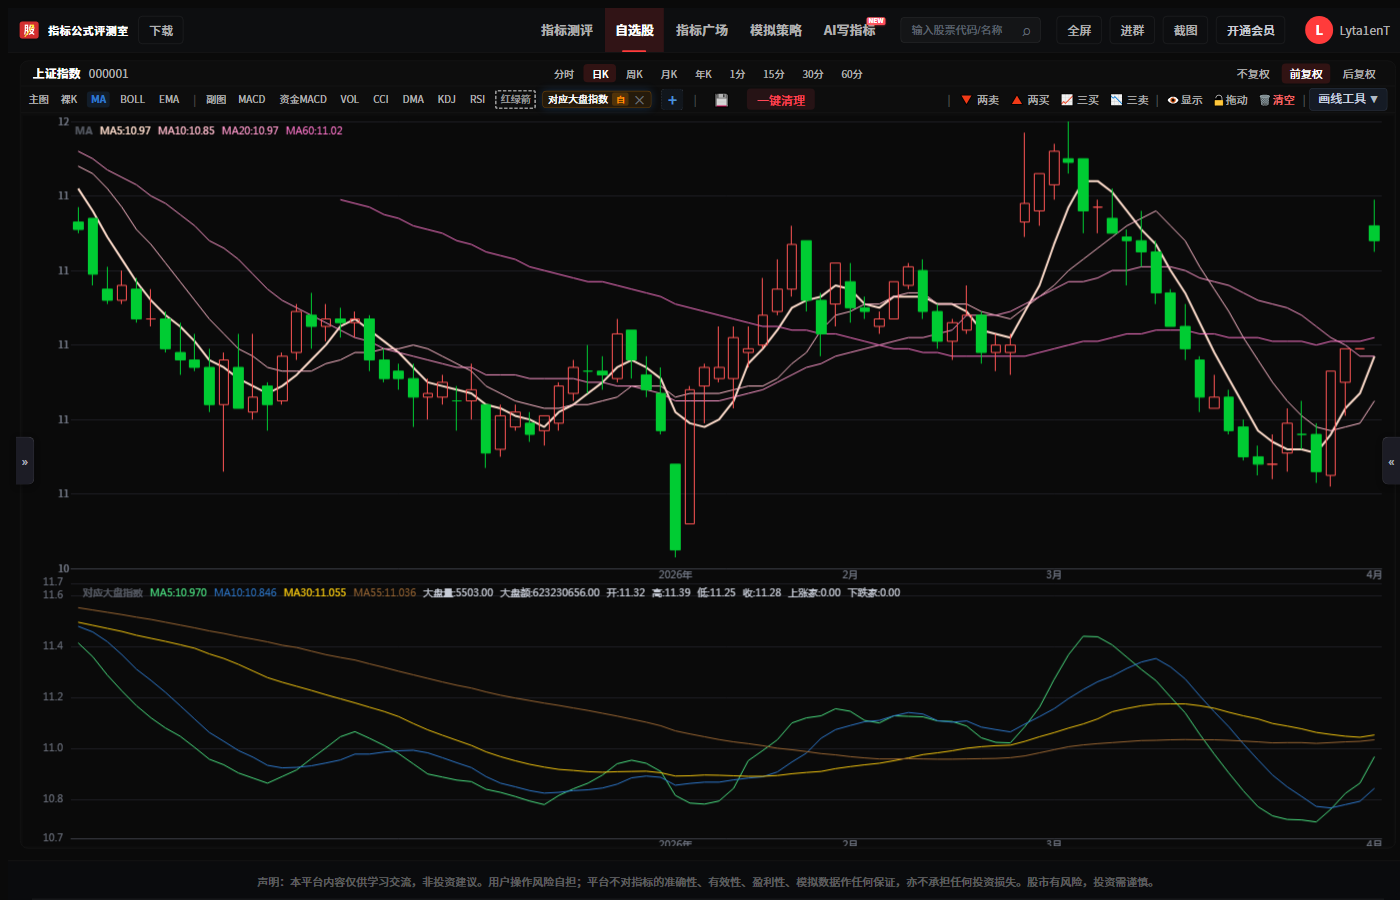This screenshot has height=900, width=1400.
Task: Select the 三买 chart marker icon
Action: (1067, 100)
